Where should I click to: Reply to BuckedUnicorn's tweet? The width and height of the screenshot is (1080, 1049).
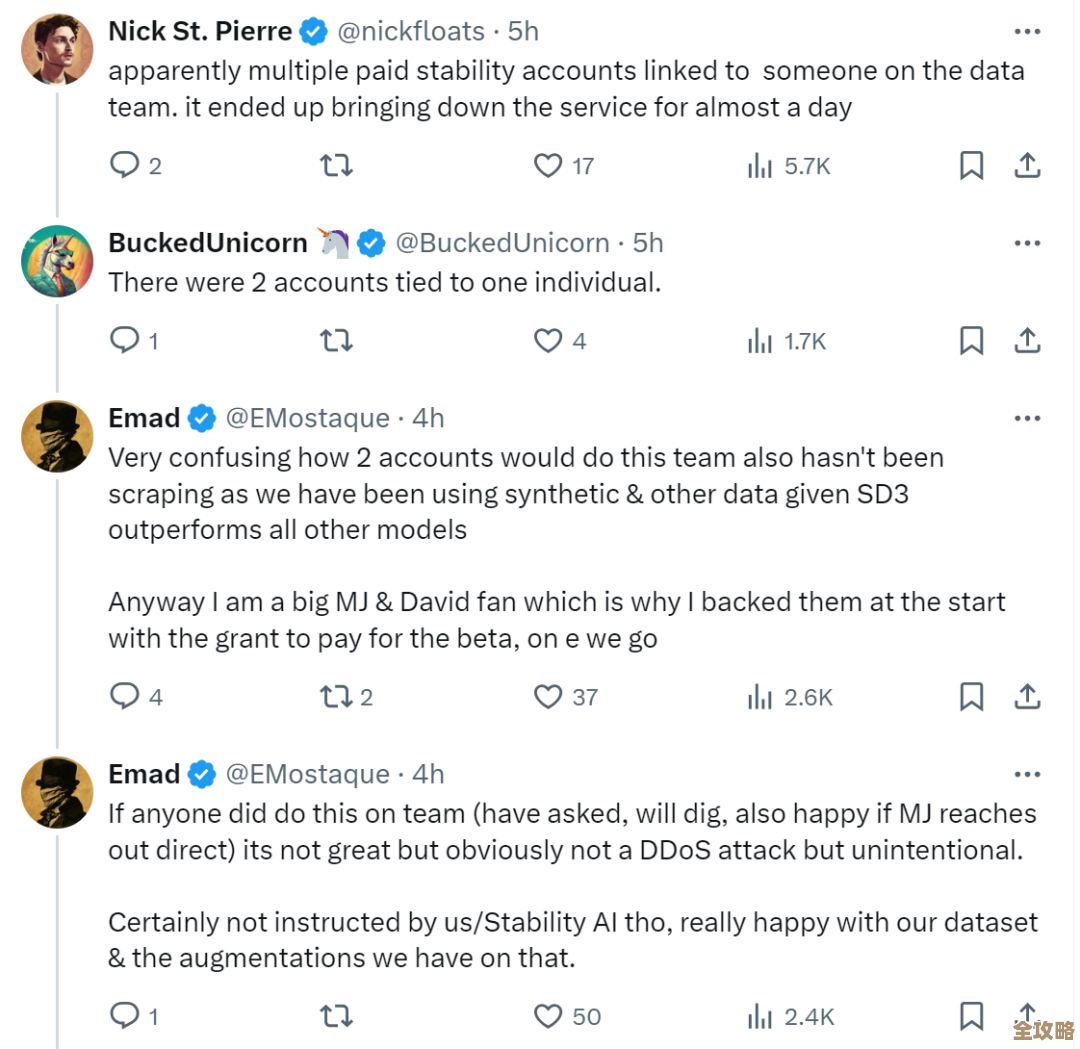[x=124, y=341]
